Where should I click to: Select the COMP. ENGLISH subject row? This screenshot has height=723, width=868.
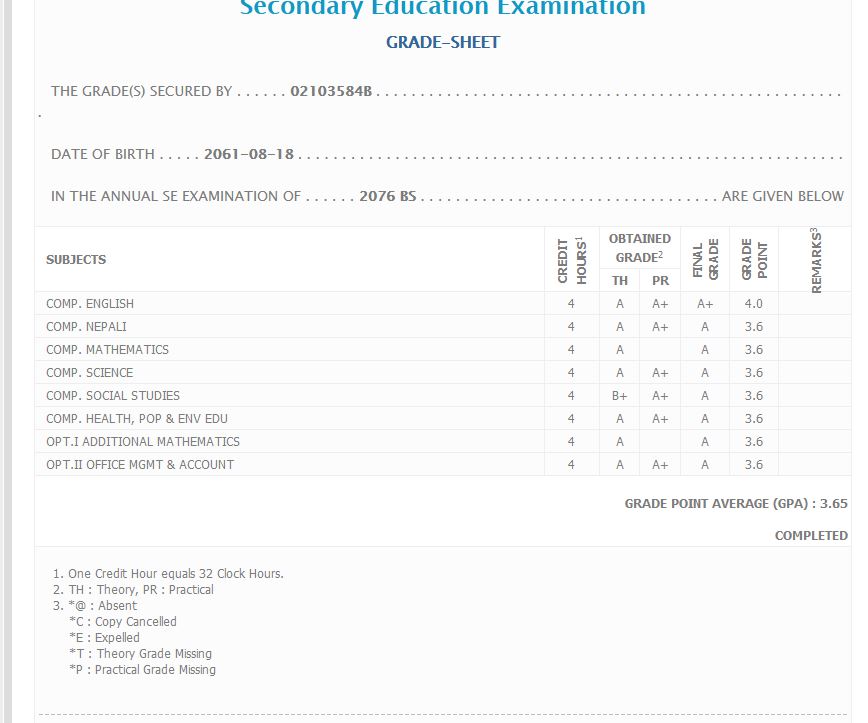(90, 304)
